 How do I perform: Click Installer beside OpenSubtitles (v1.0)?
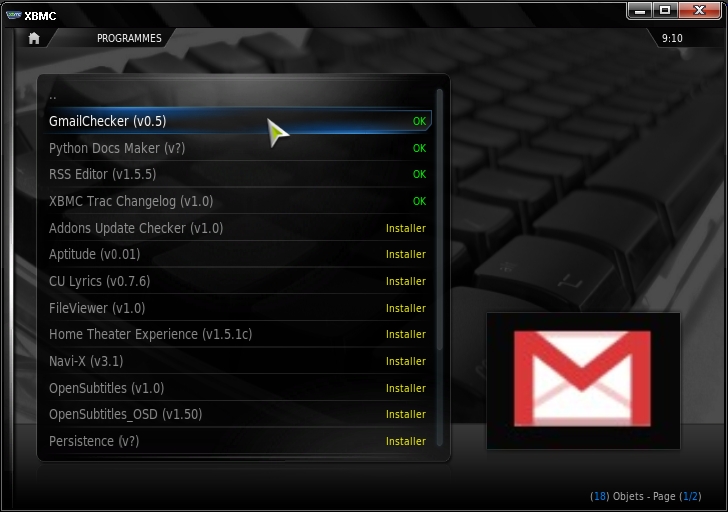coord(406,388)
